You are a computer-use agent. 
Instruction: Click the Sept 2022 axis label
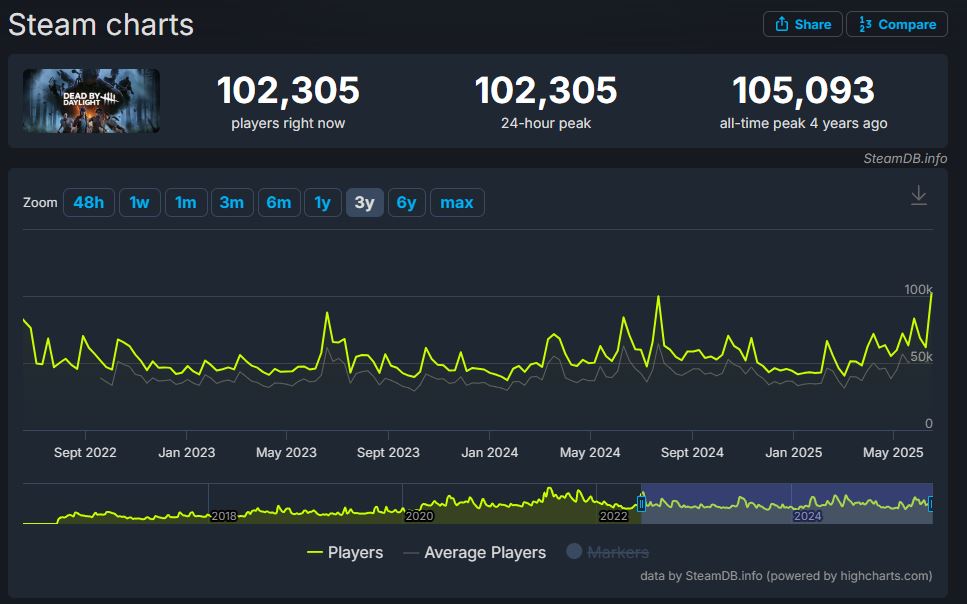pyautogui.click(x=85, y=452)
